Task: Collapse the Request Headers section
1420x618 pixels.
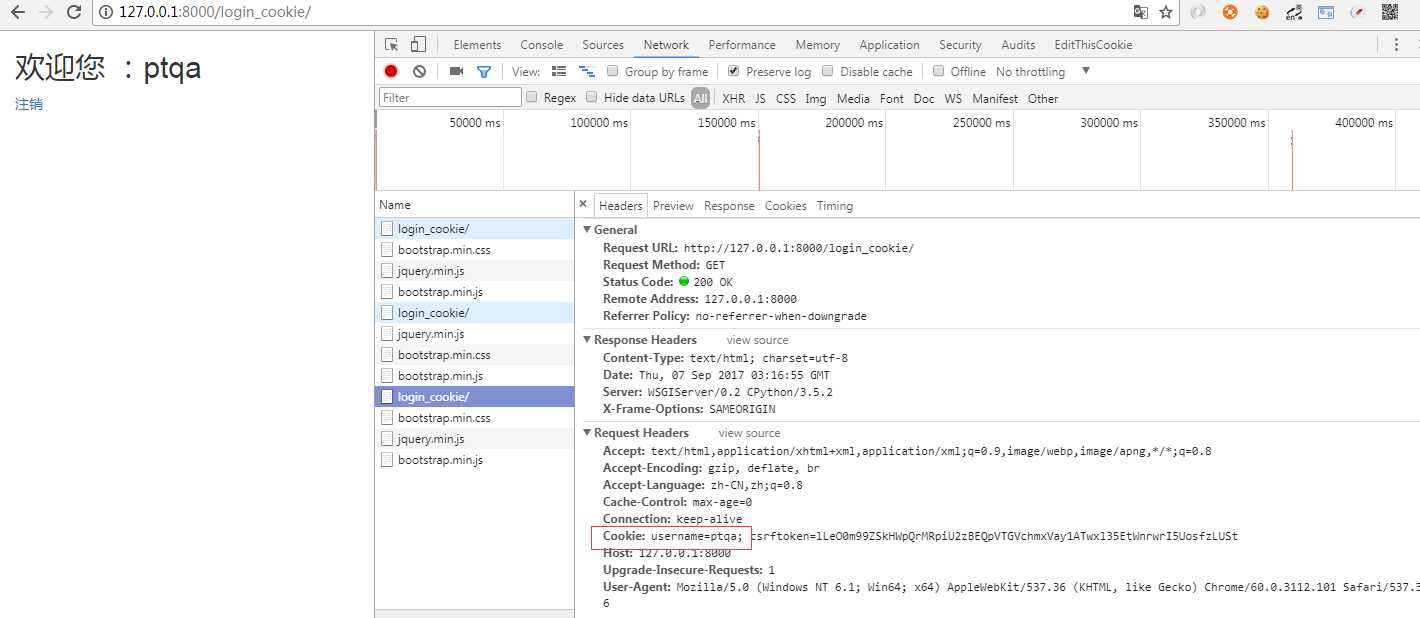Action: click(588, 433)
